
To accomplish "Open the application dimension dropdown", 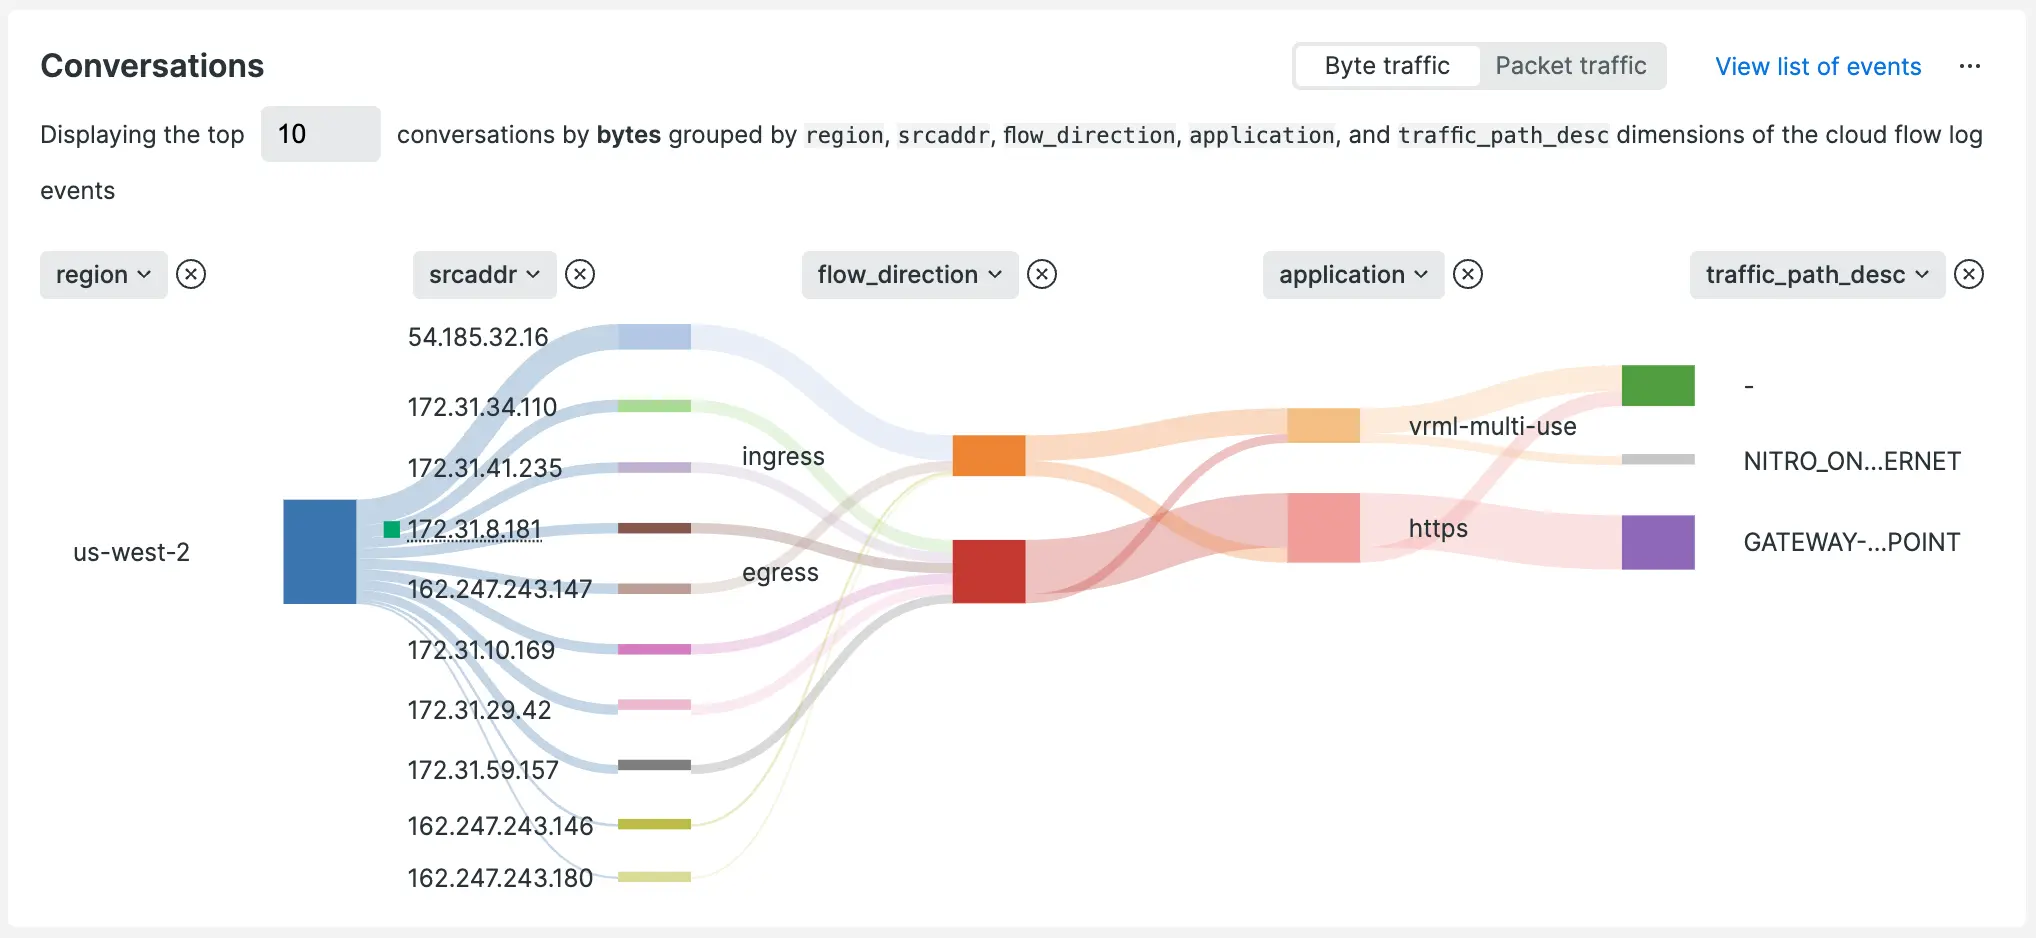I will coord(1353,274).
